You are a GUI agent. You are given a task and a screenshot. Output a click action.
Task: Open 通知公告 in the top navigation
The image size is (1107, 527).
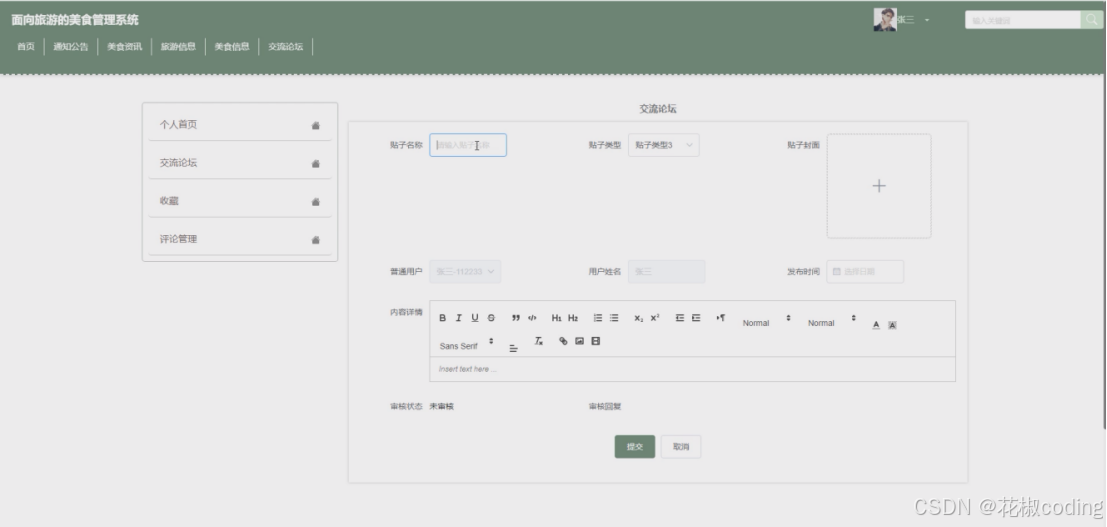[x=71, y=47]
